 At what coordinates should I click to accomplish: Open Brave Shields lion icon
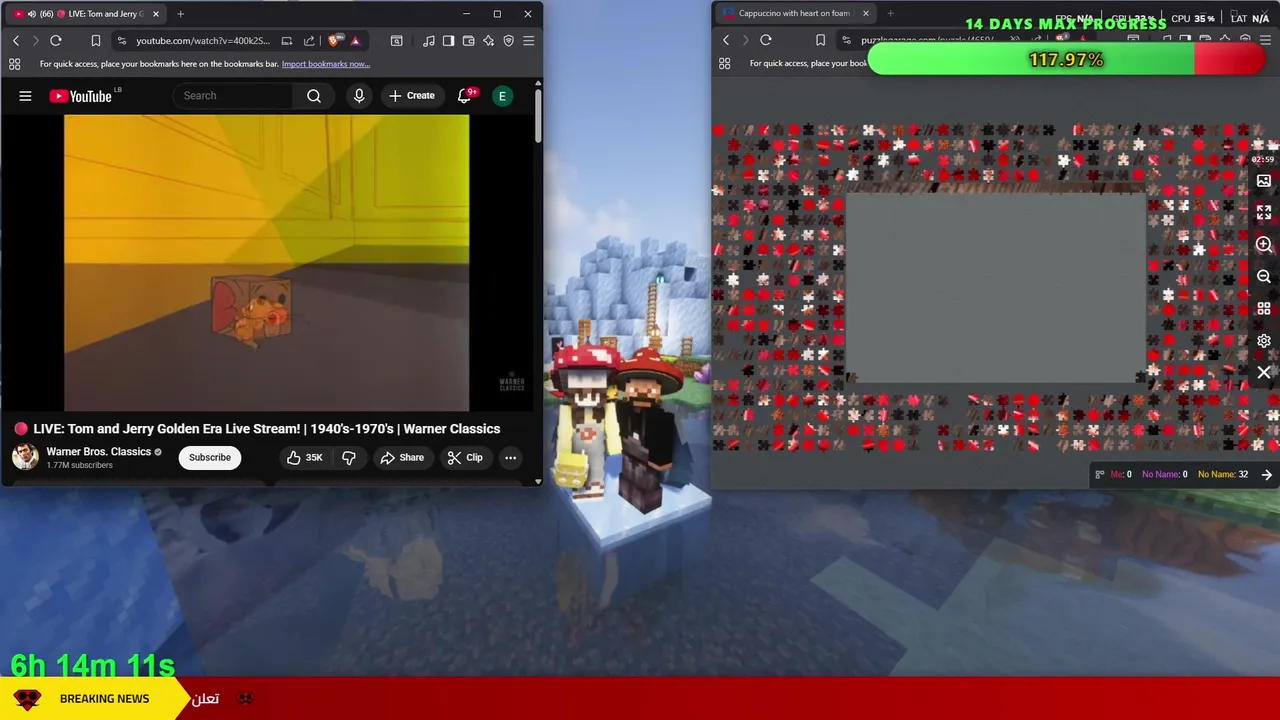click(x=334, y=41)
